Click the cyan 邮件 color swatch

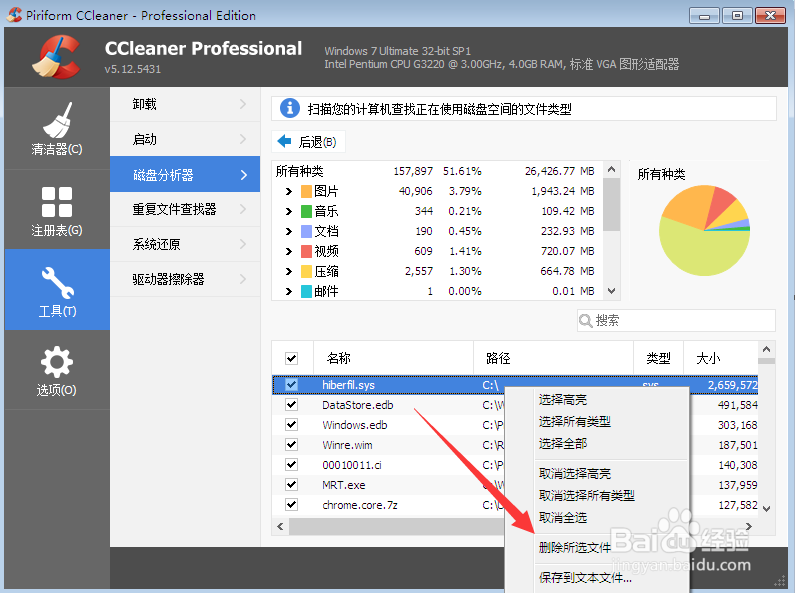click(x=306, y=291)
